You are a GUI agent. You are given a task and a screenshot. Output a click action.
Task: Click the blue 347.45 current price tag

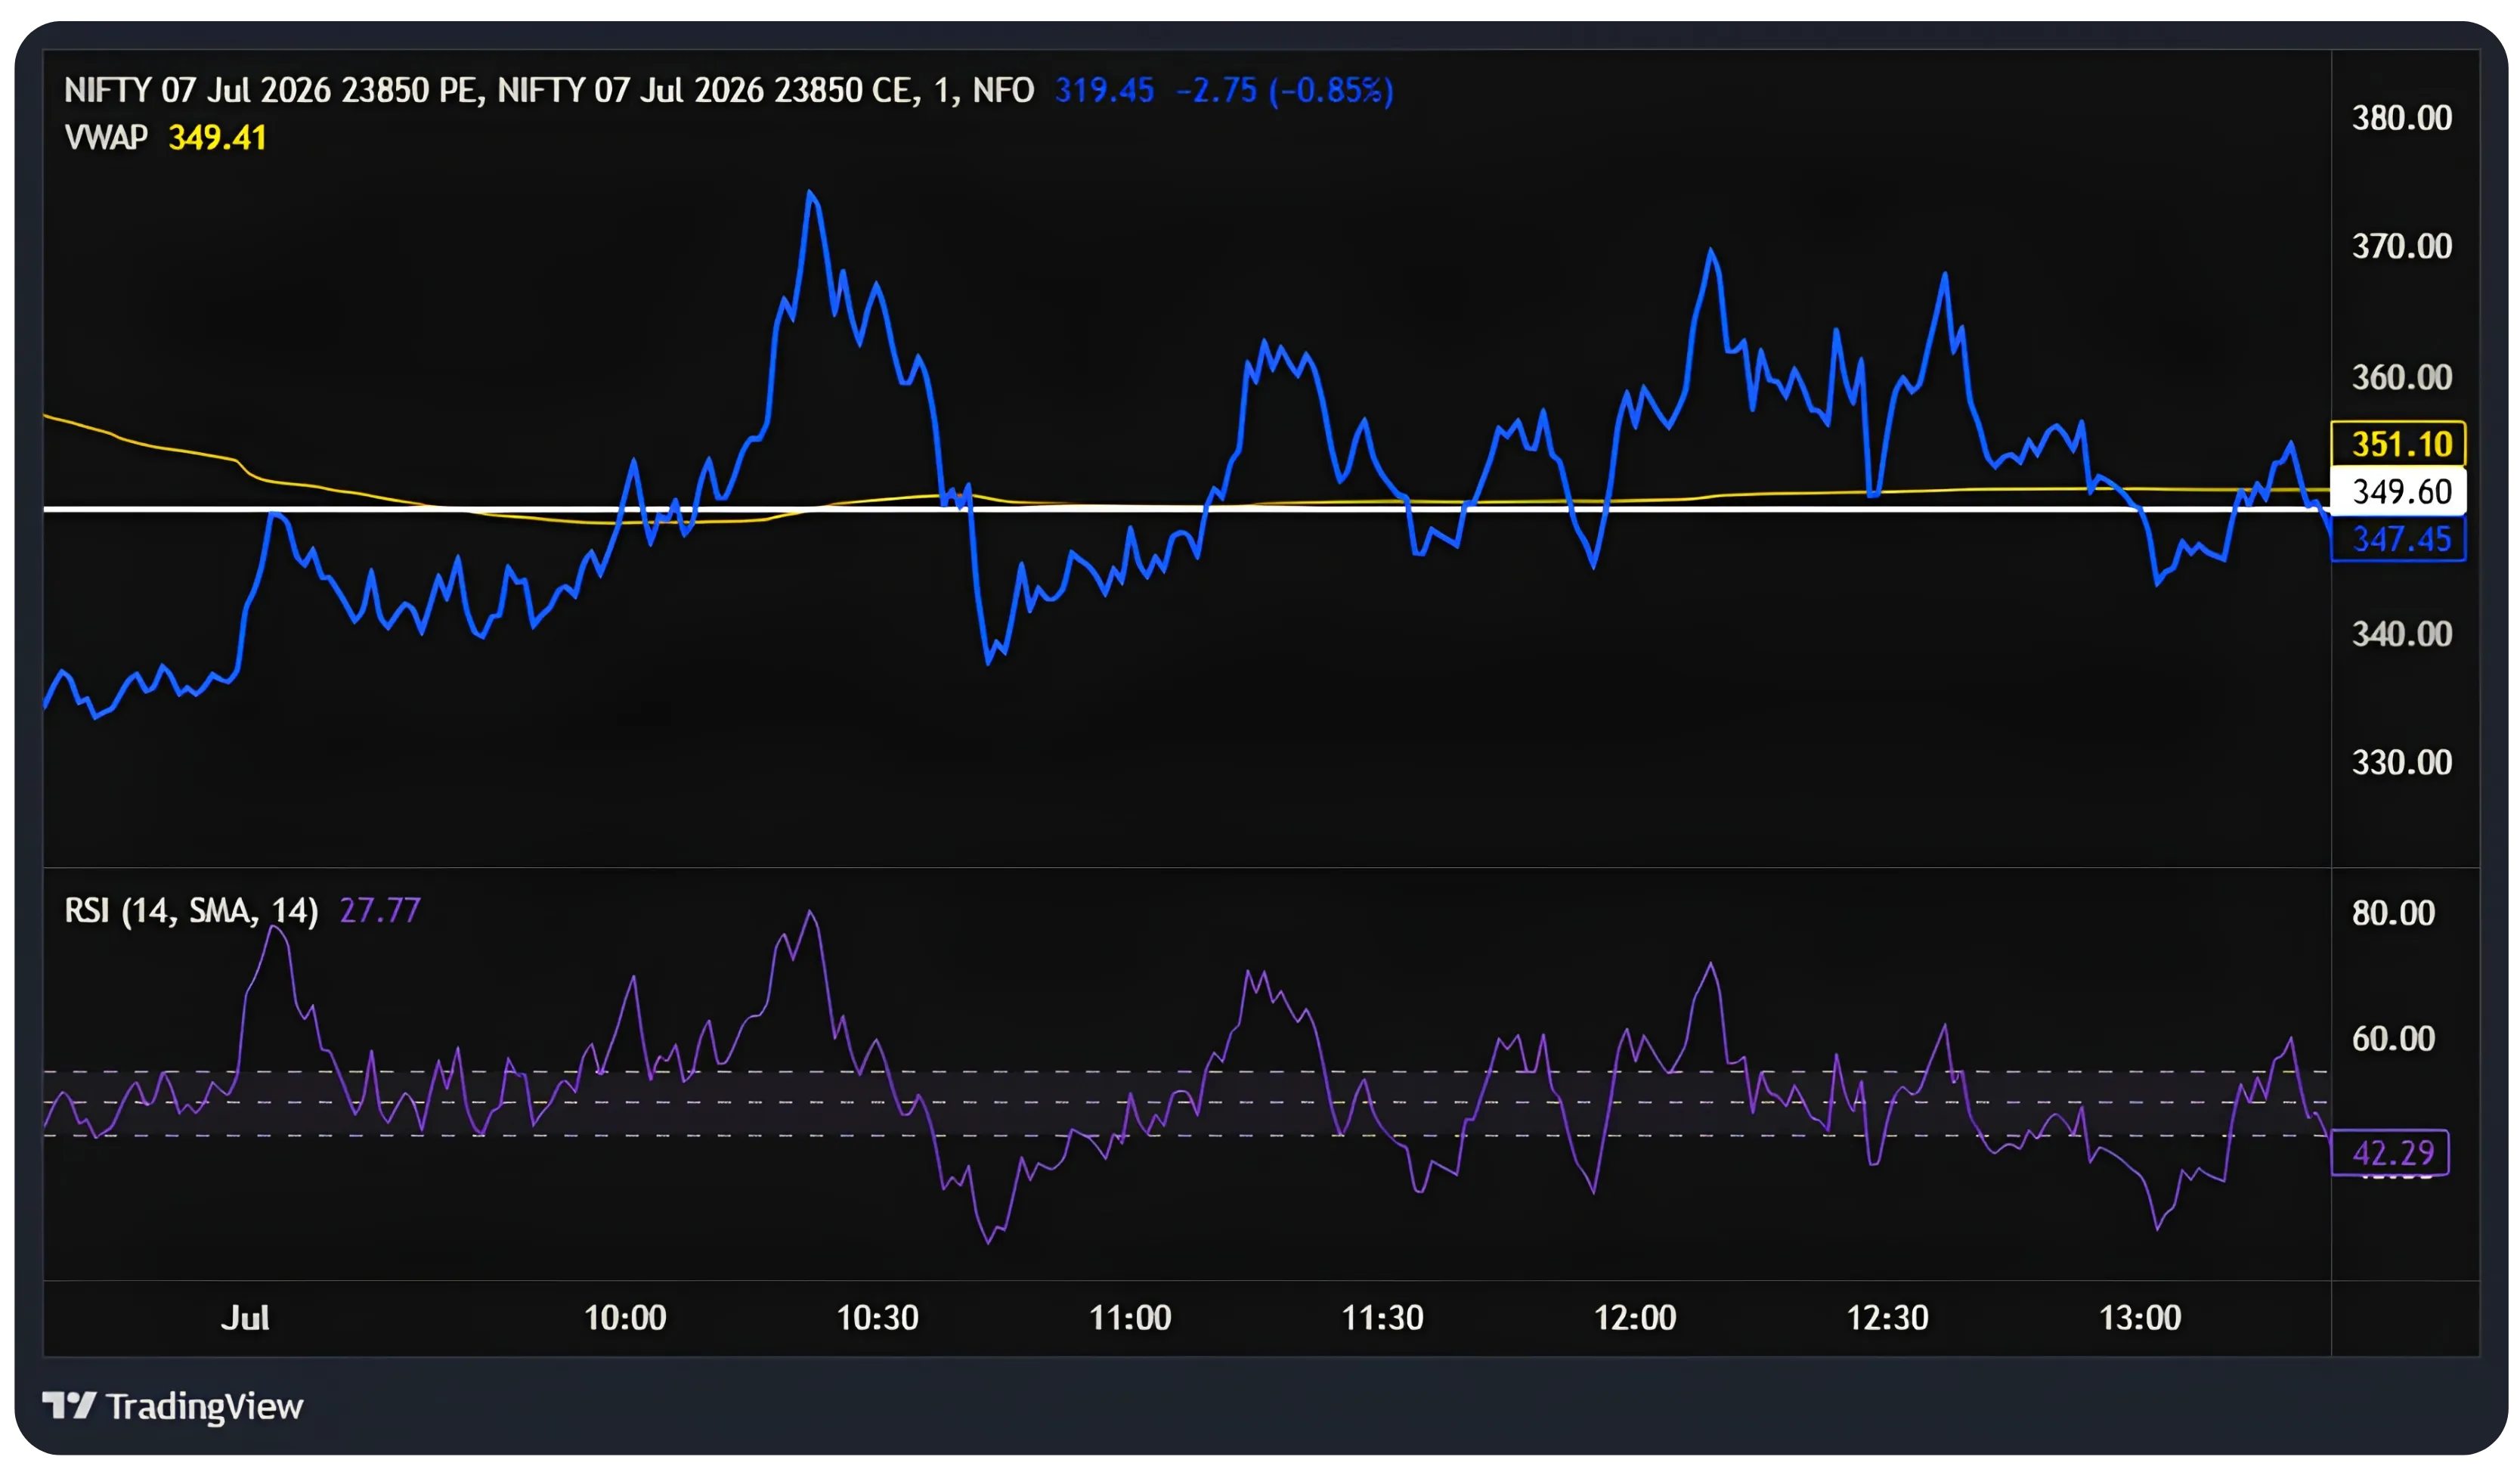click(2398, 540)
